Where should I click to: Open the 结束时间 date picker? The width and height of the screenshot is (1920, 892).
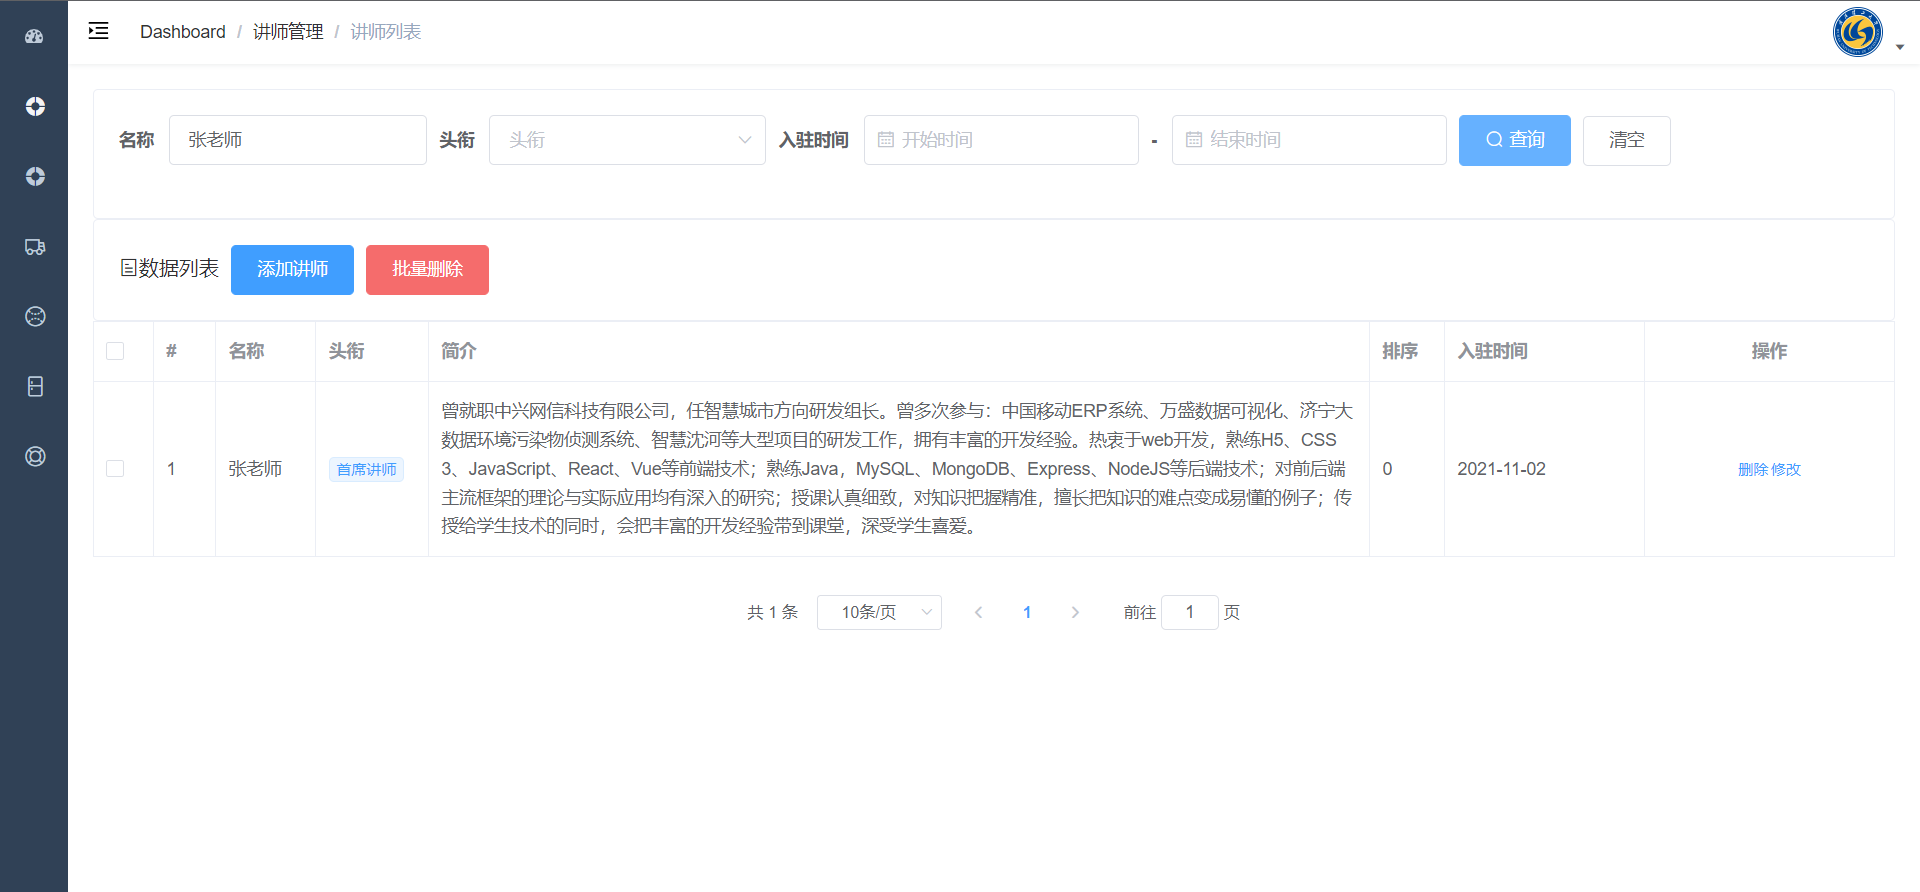coord(1309,140)
